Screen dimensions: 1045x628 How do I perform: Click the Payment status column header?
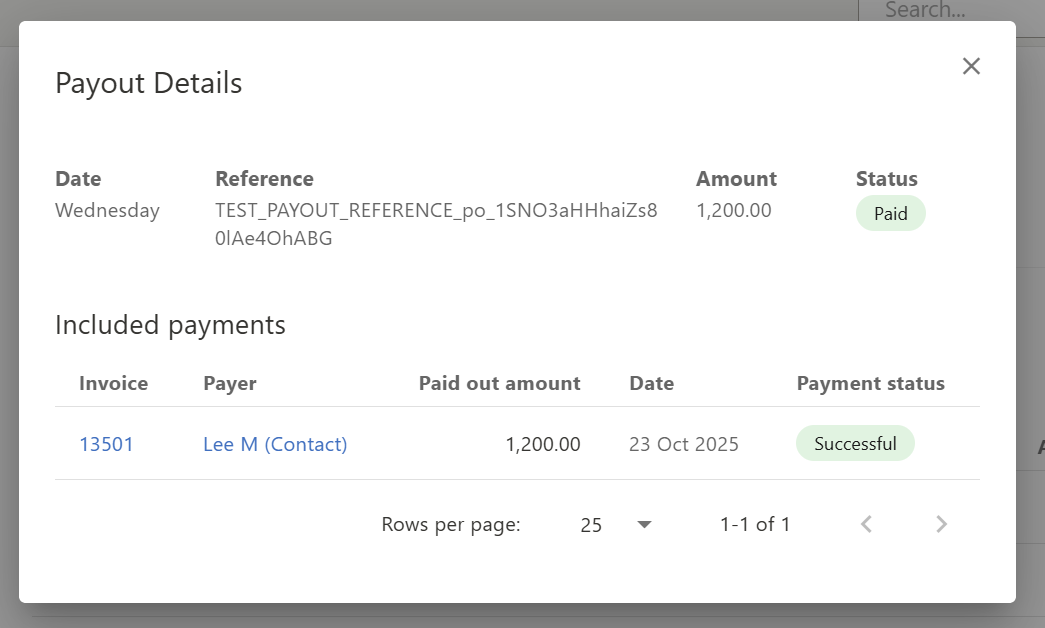[870, 383]
